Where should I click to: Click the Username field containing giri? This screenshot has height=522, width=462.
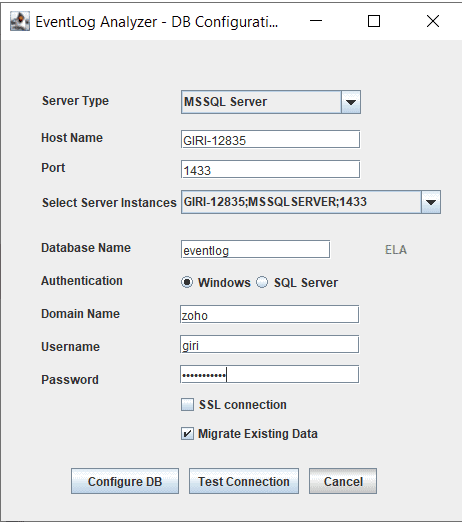pyautogui.click(x=269, y=344)
